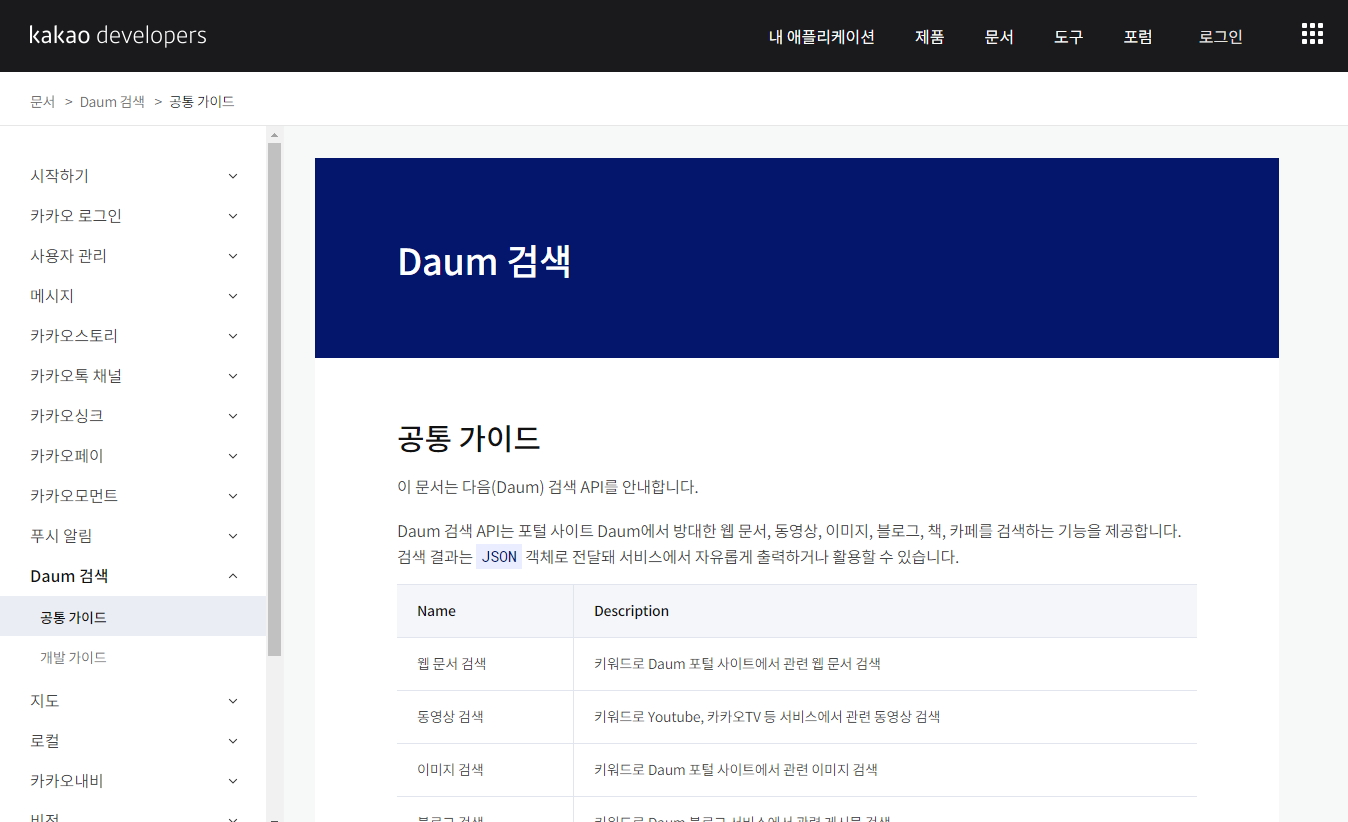Click the Daum 검색 banner title
Screen dimensions: 1348x822
[485, 261]
